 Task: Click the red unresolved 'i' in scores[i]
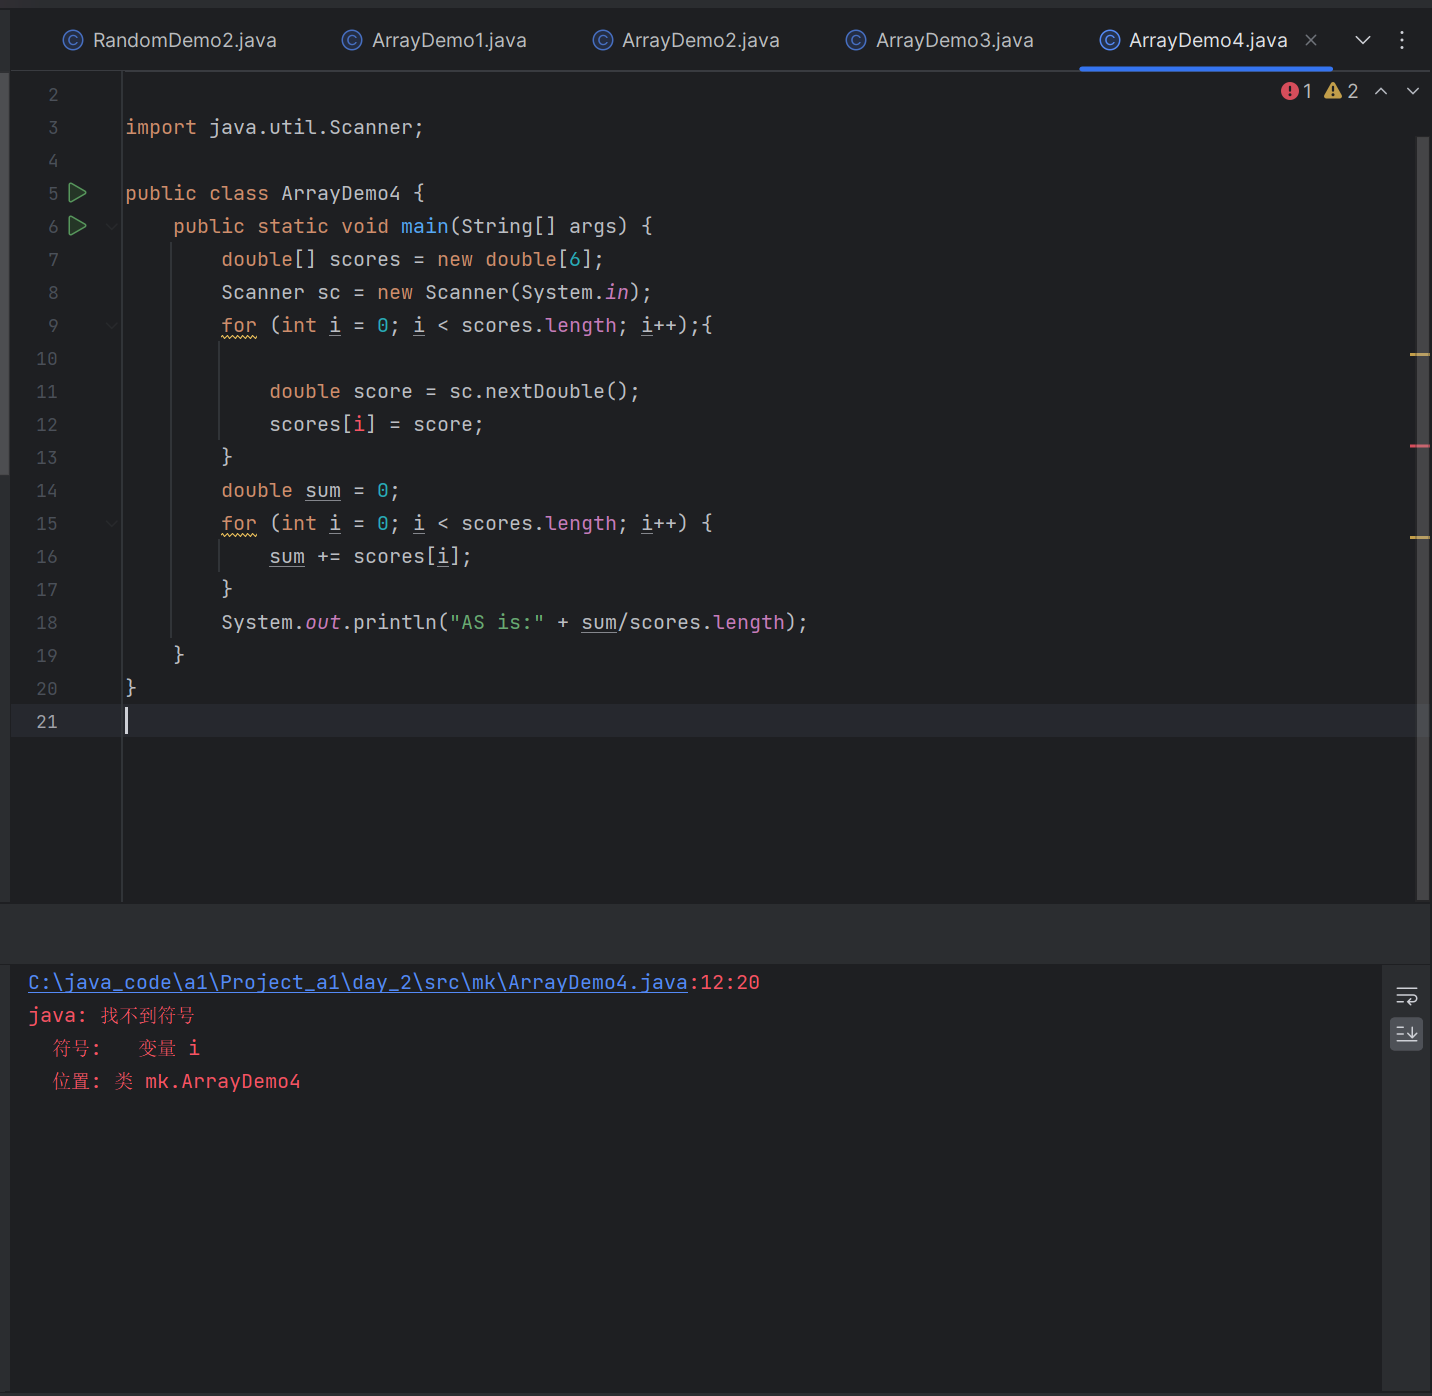359,425
